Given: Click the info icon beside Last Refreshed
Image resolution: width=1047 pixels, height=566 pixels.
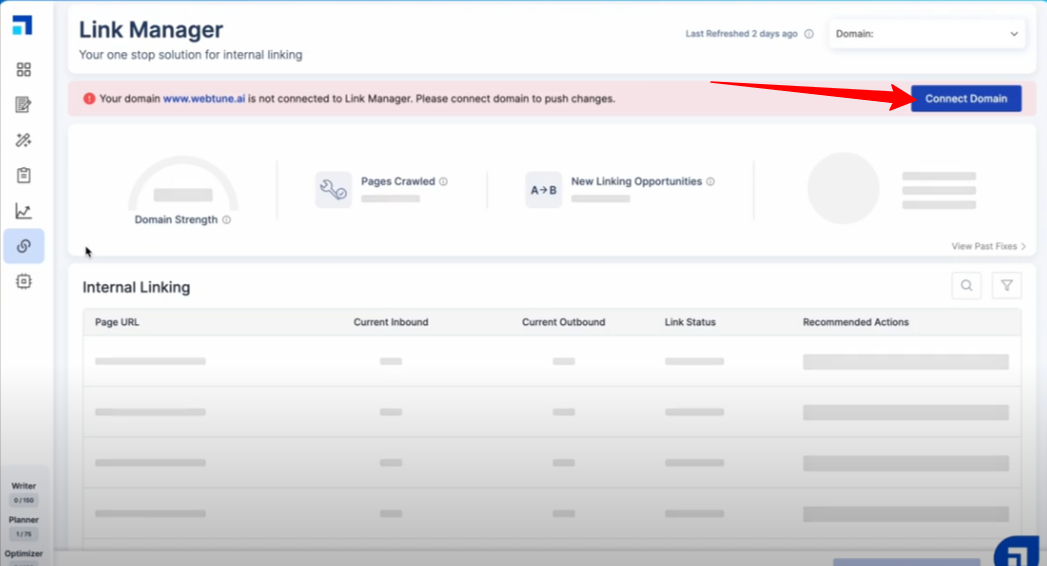Looking at the screenshot, I should 809,34.
